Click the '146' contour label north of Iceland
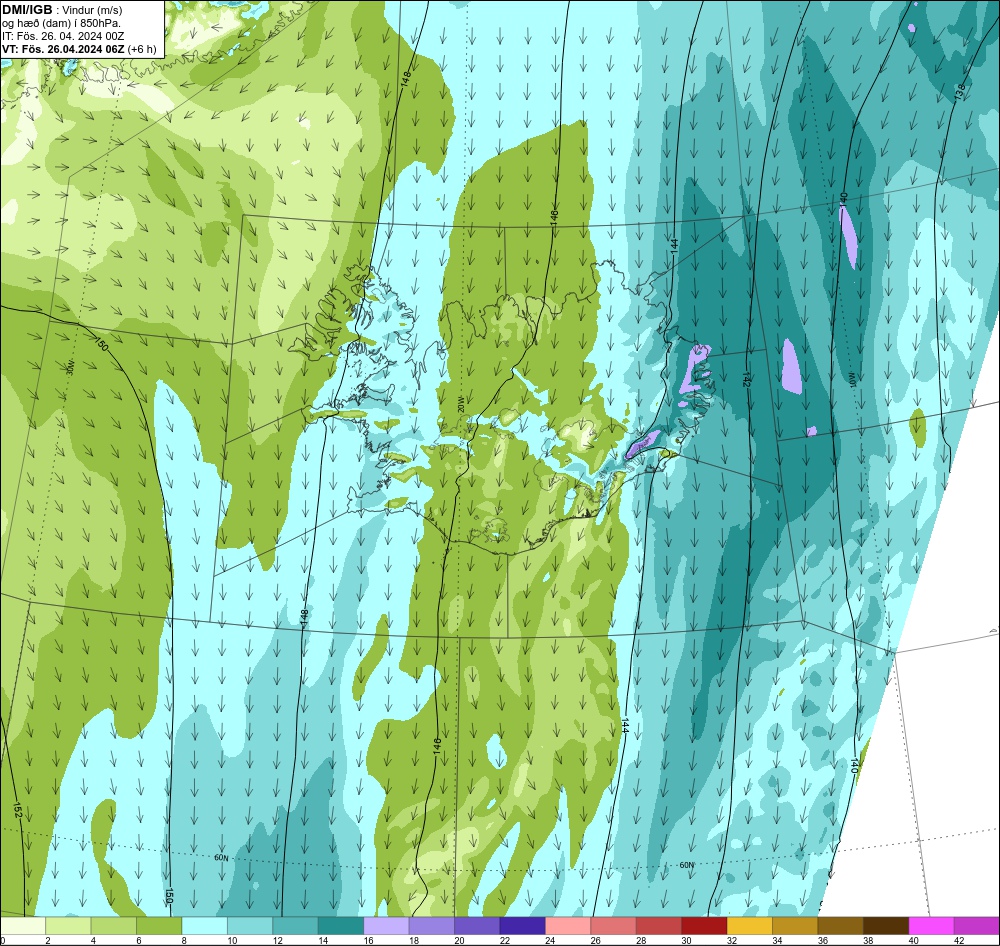Screen dimensions: 1000x946 pyautogui.click(x=553, y=217)
